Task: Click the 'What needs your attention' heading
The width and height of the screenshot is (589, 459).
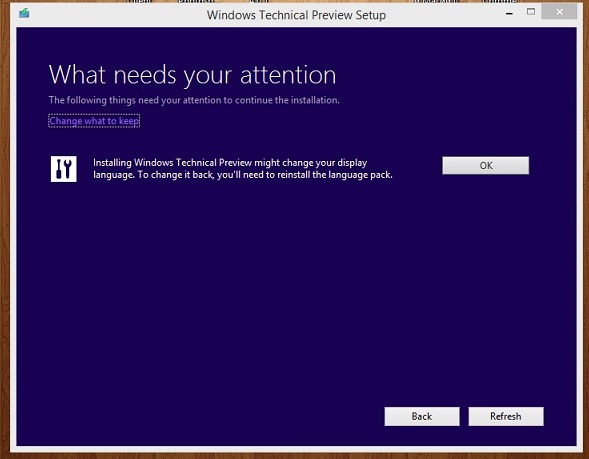Action: (192, 75)
